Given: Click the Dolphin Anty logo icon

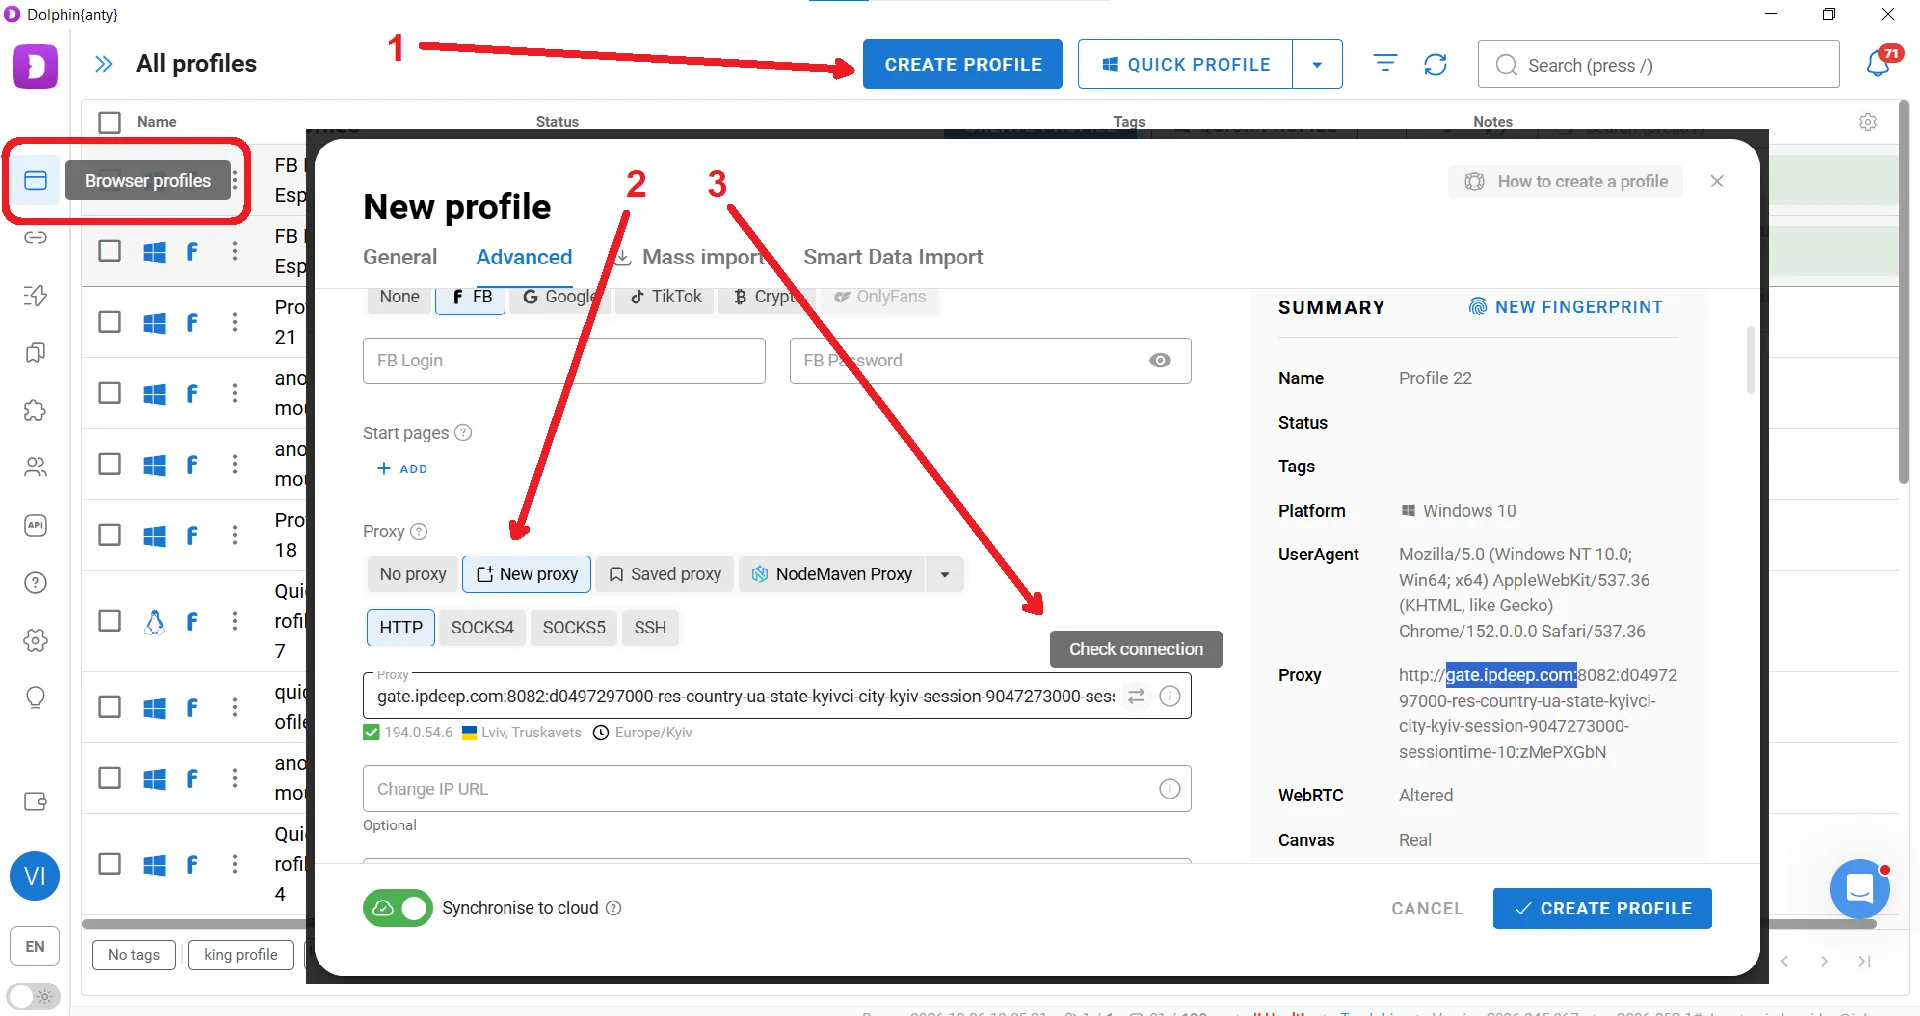Looking at the screenshot, I should coord(35,66).
